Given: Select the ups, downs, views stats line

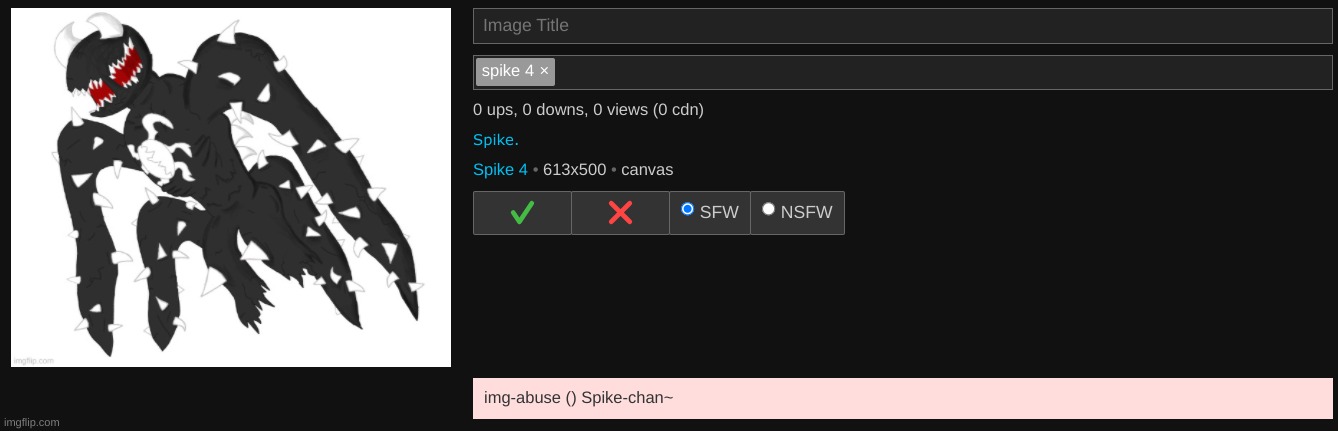Looking at the screenshot, I should click(588, 110).
